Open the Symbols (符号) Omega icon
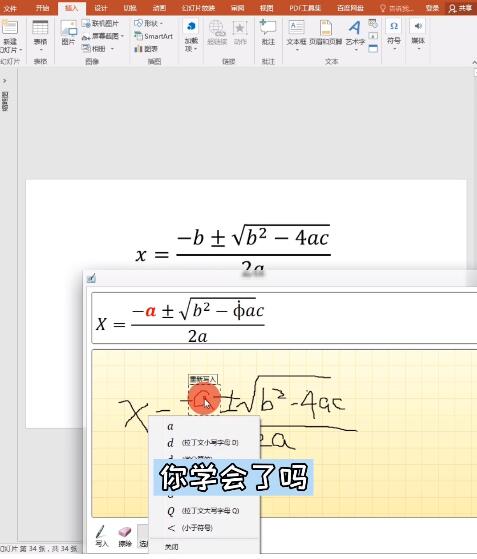The height and width of the screenshot is (559, 477). pyautogui.click(x=394, y=26)
